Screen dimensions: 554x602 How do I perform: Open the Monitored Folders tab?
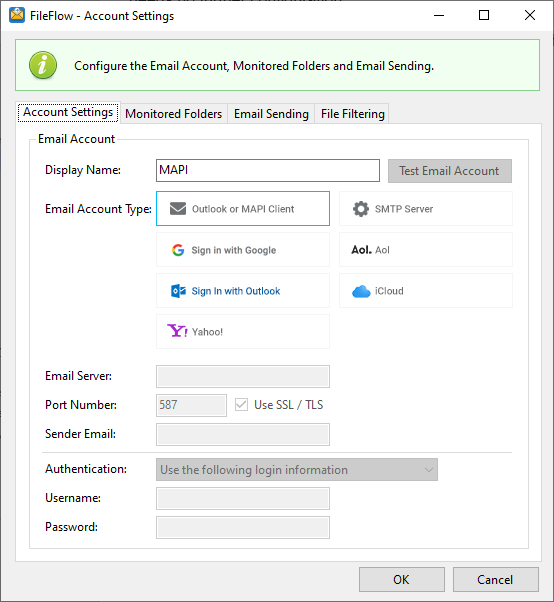click(x=174, y=114)
